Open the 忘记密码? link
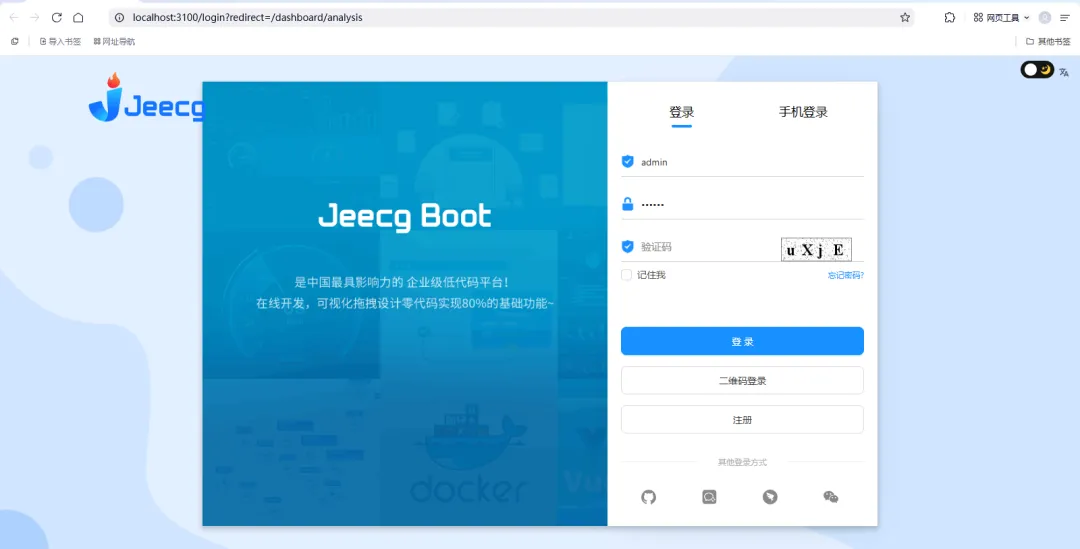Viewport: 1080px width, 549px height. coord(846,275)
